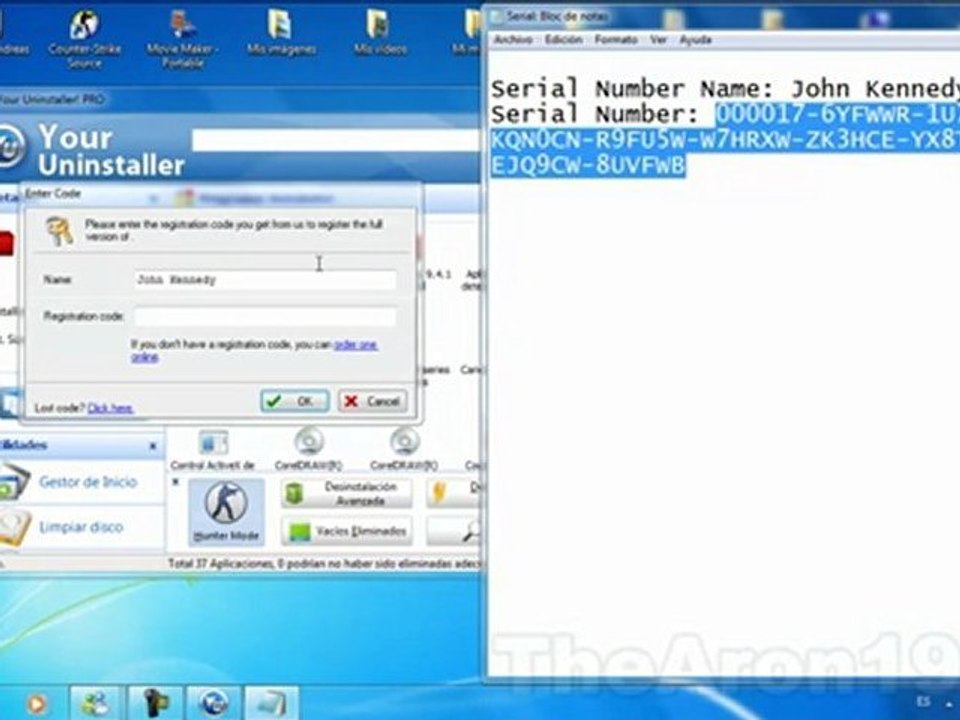Activate Hunter Mode icon
This screenshot has height=720, width=960.
[227, 512]
